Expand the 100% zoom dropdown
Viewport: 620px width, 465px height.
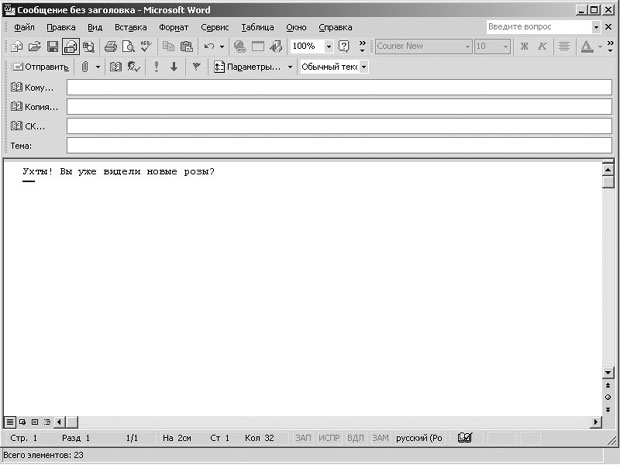point(328,47)
